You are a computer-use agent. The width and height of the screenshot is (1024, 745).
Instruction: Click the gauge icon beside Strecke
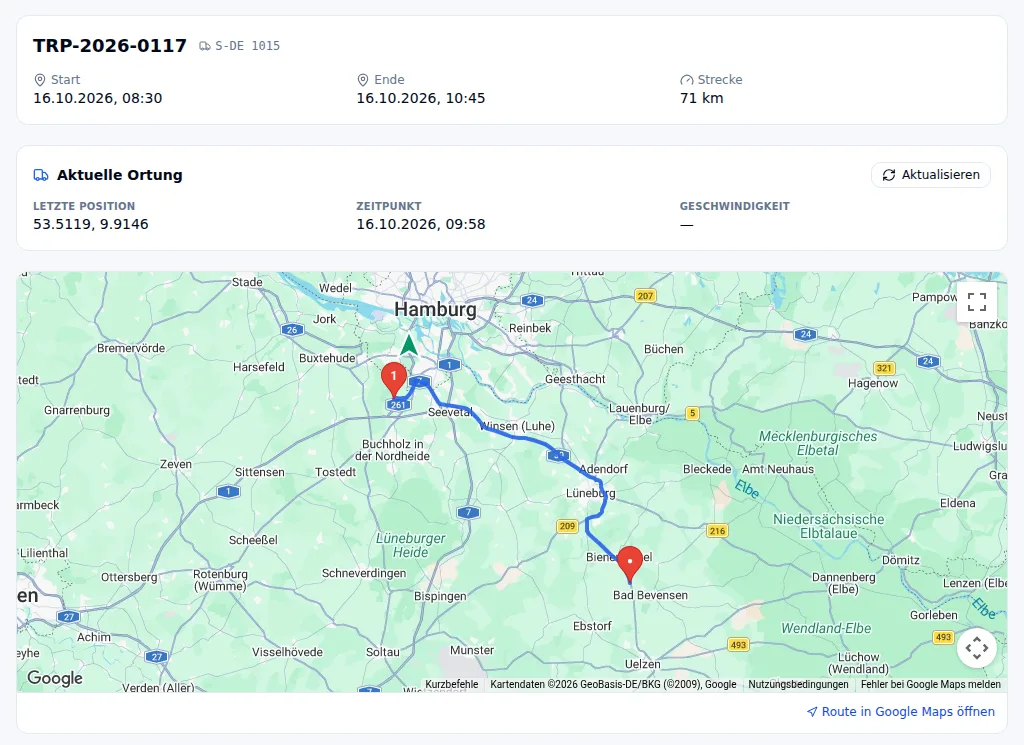(x=686, y=80)
